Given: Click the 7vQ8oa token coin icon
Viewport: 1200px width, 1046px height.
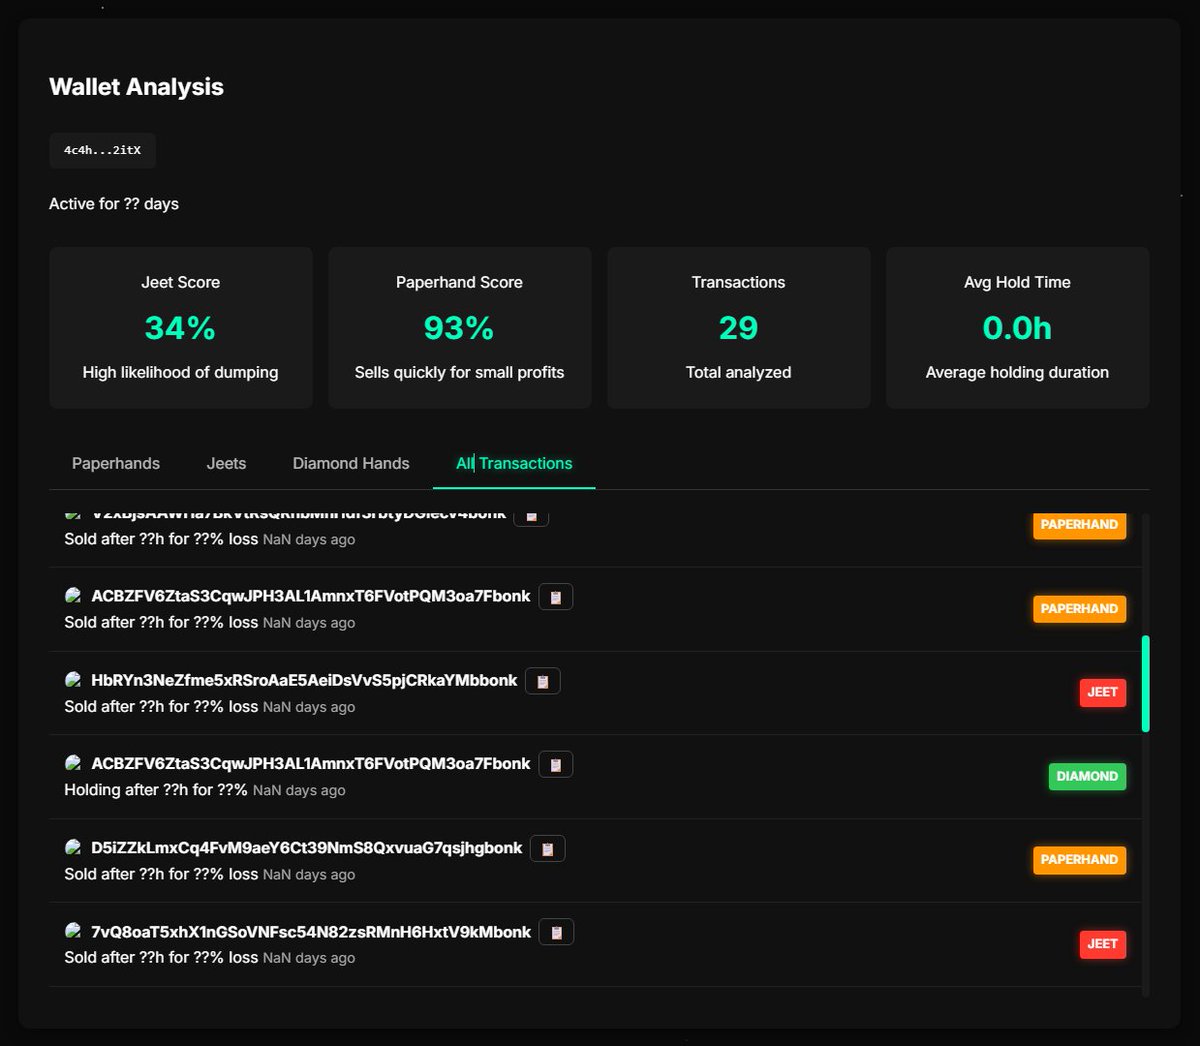Looking at the screenshot, I should click(73, 930).
